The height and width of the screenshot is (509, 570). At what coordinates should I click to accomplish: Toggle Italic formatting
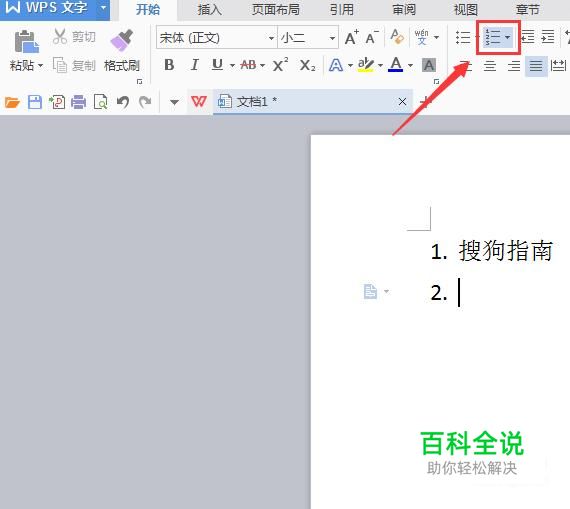[194, 65]
